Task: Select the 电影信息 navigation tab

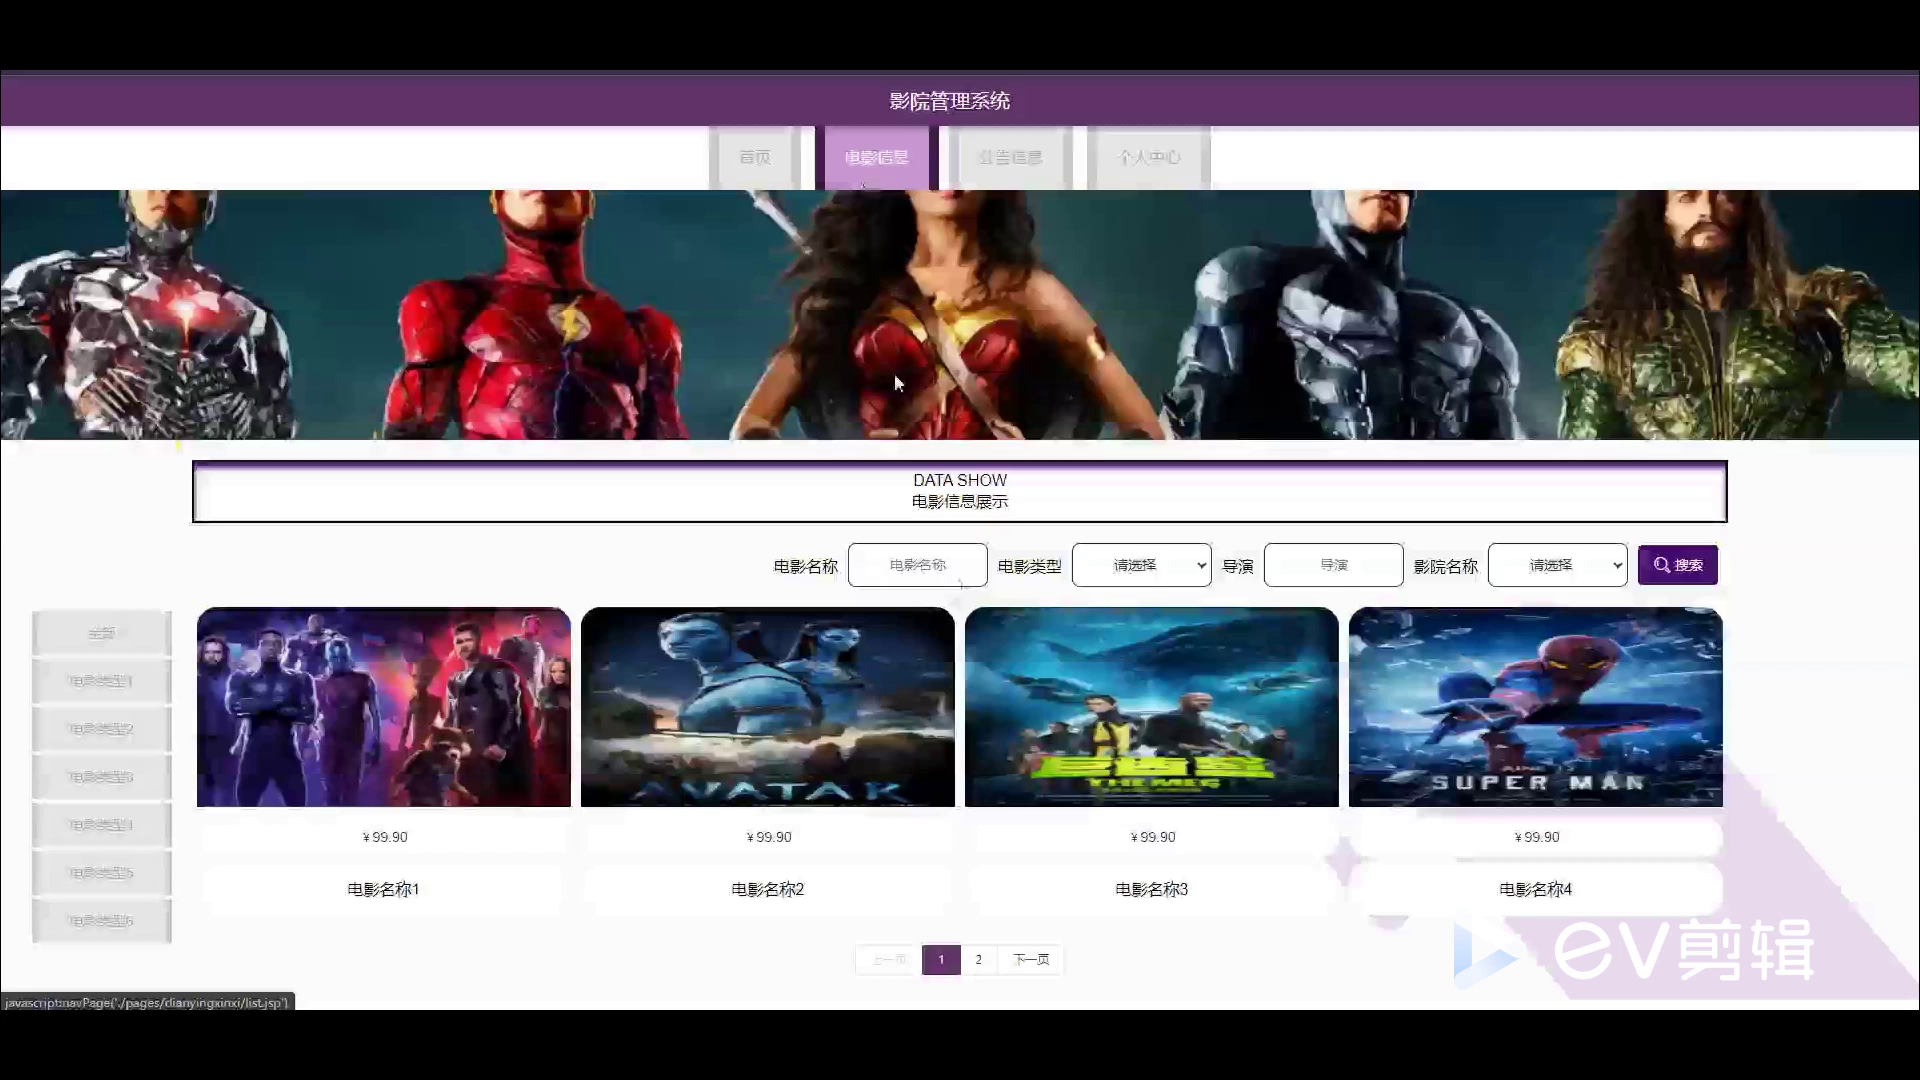Action: click(x=876, y=157)
